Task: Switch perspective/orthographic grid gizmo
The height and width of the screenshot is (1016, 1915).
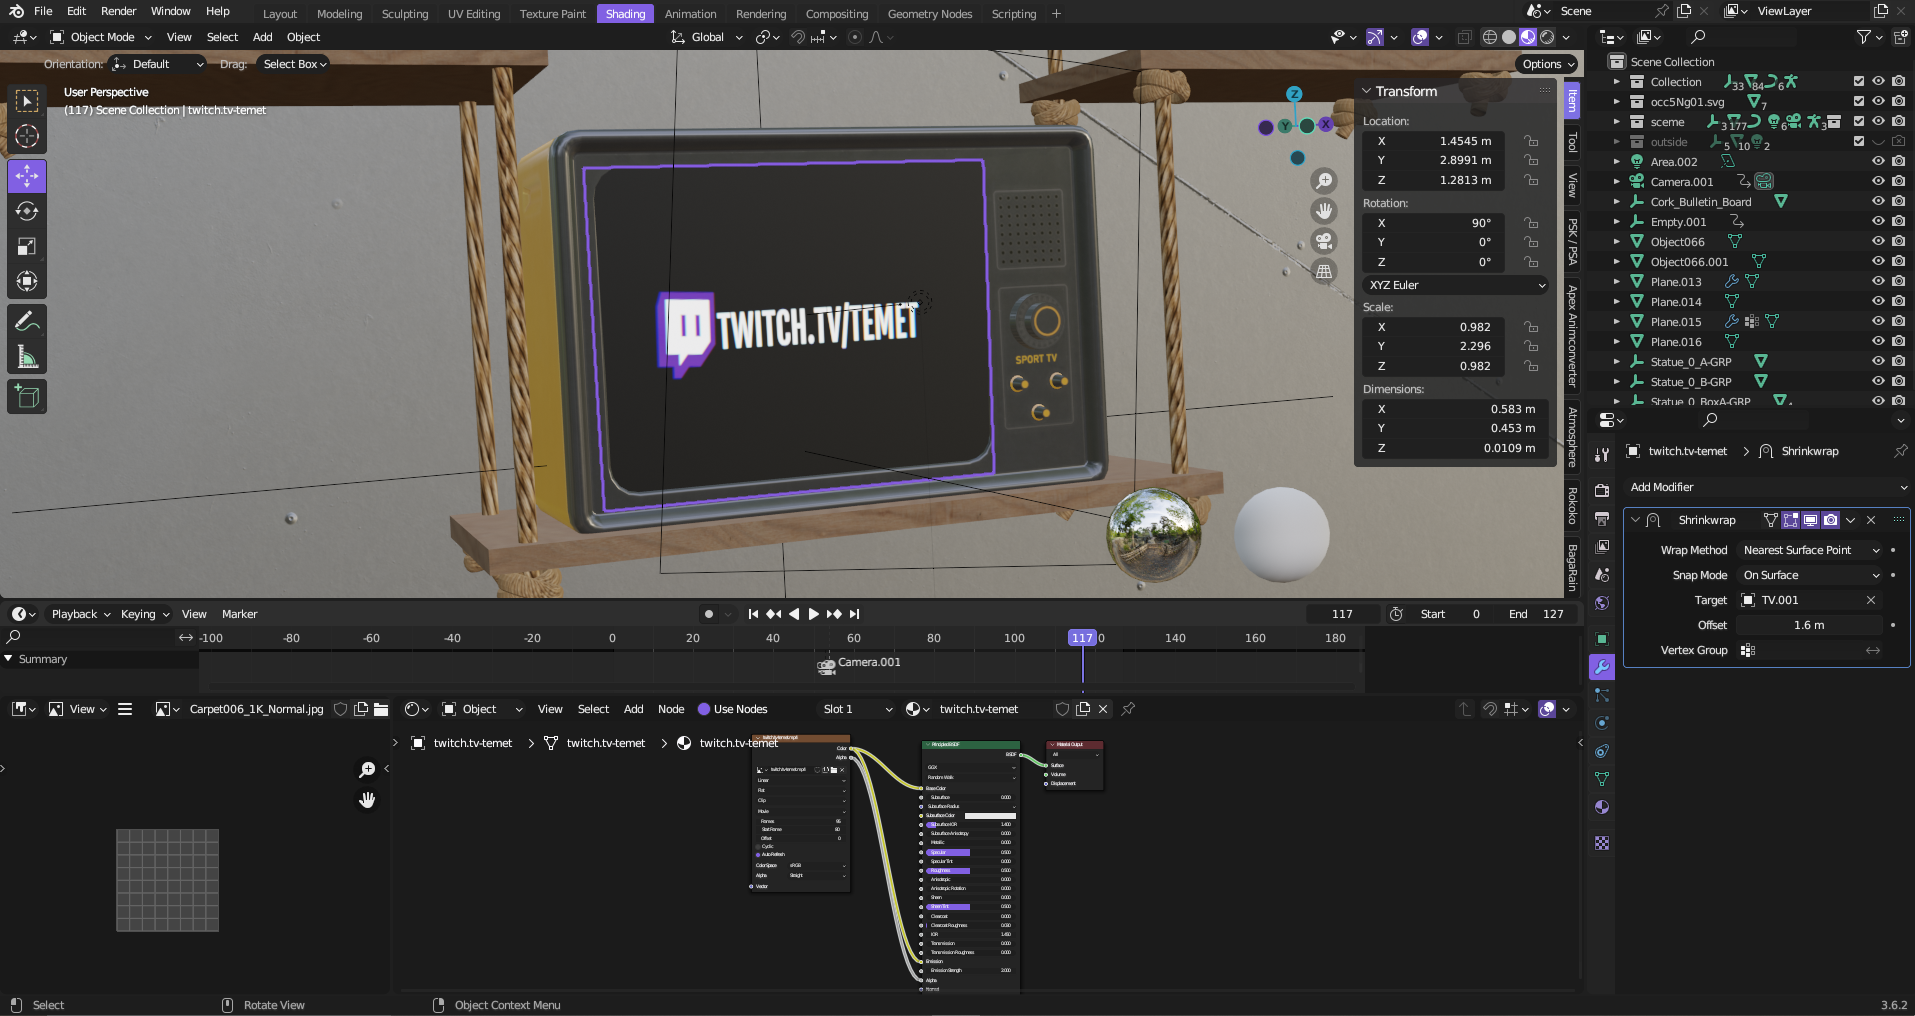Action: tap(1324, 271)
